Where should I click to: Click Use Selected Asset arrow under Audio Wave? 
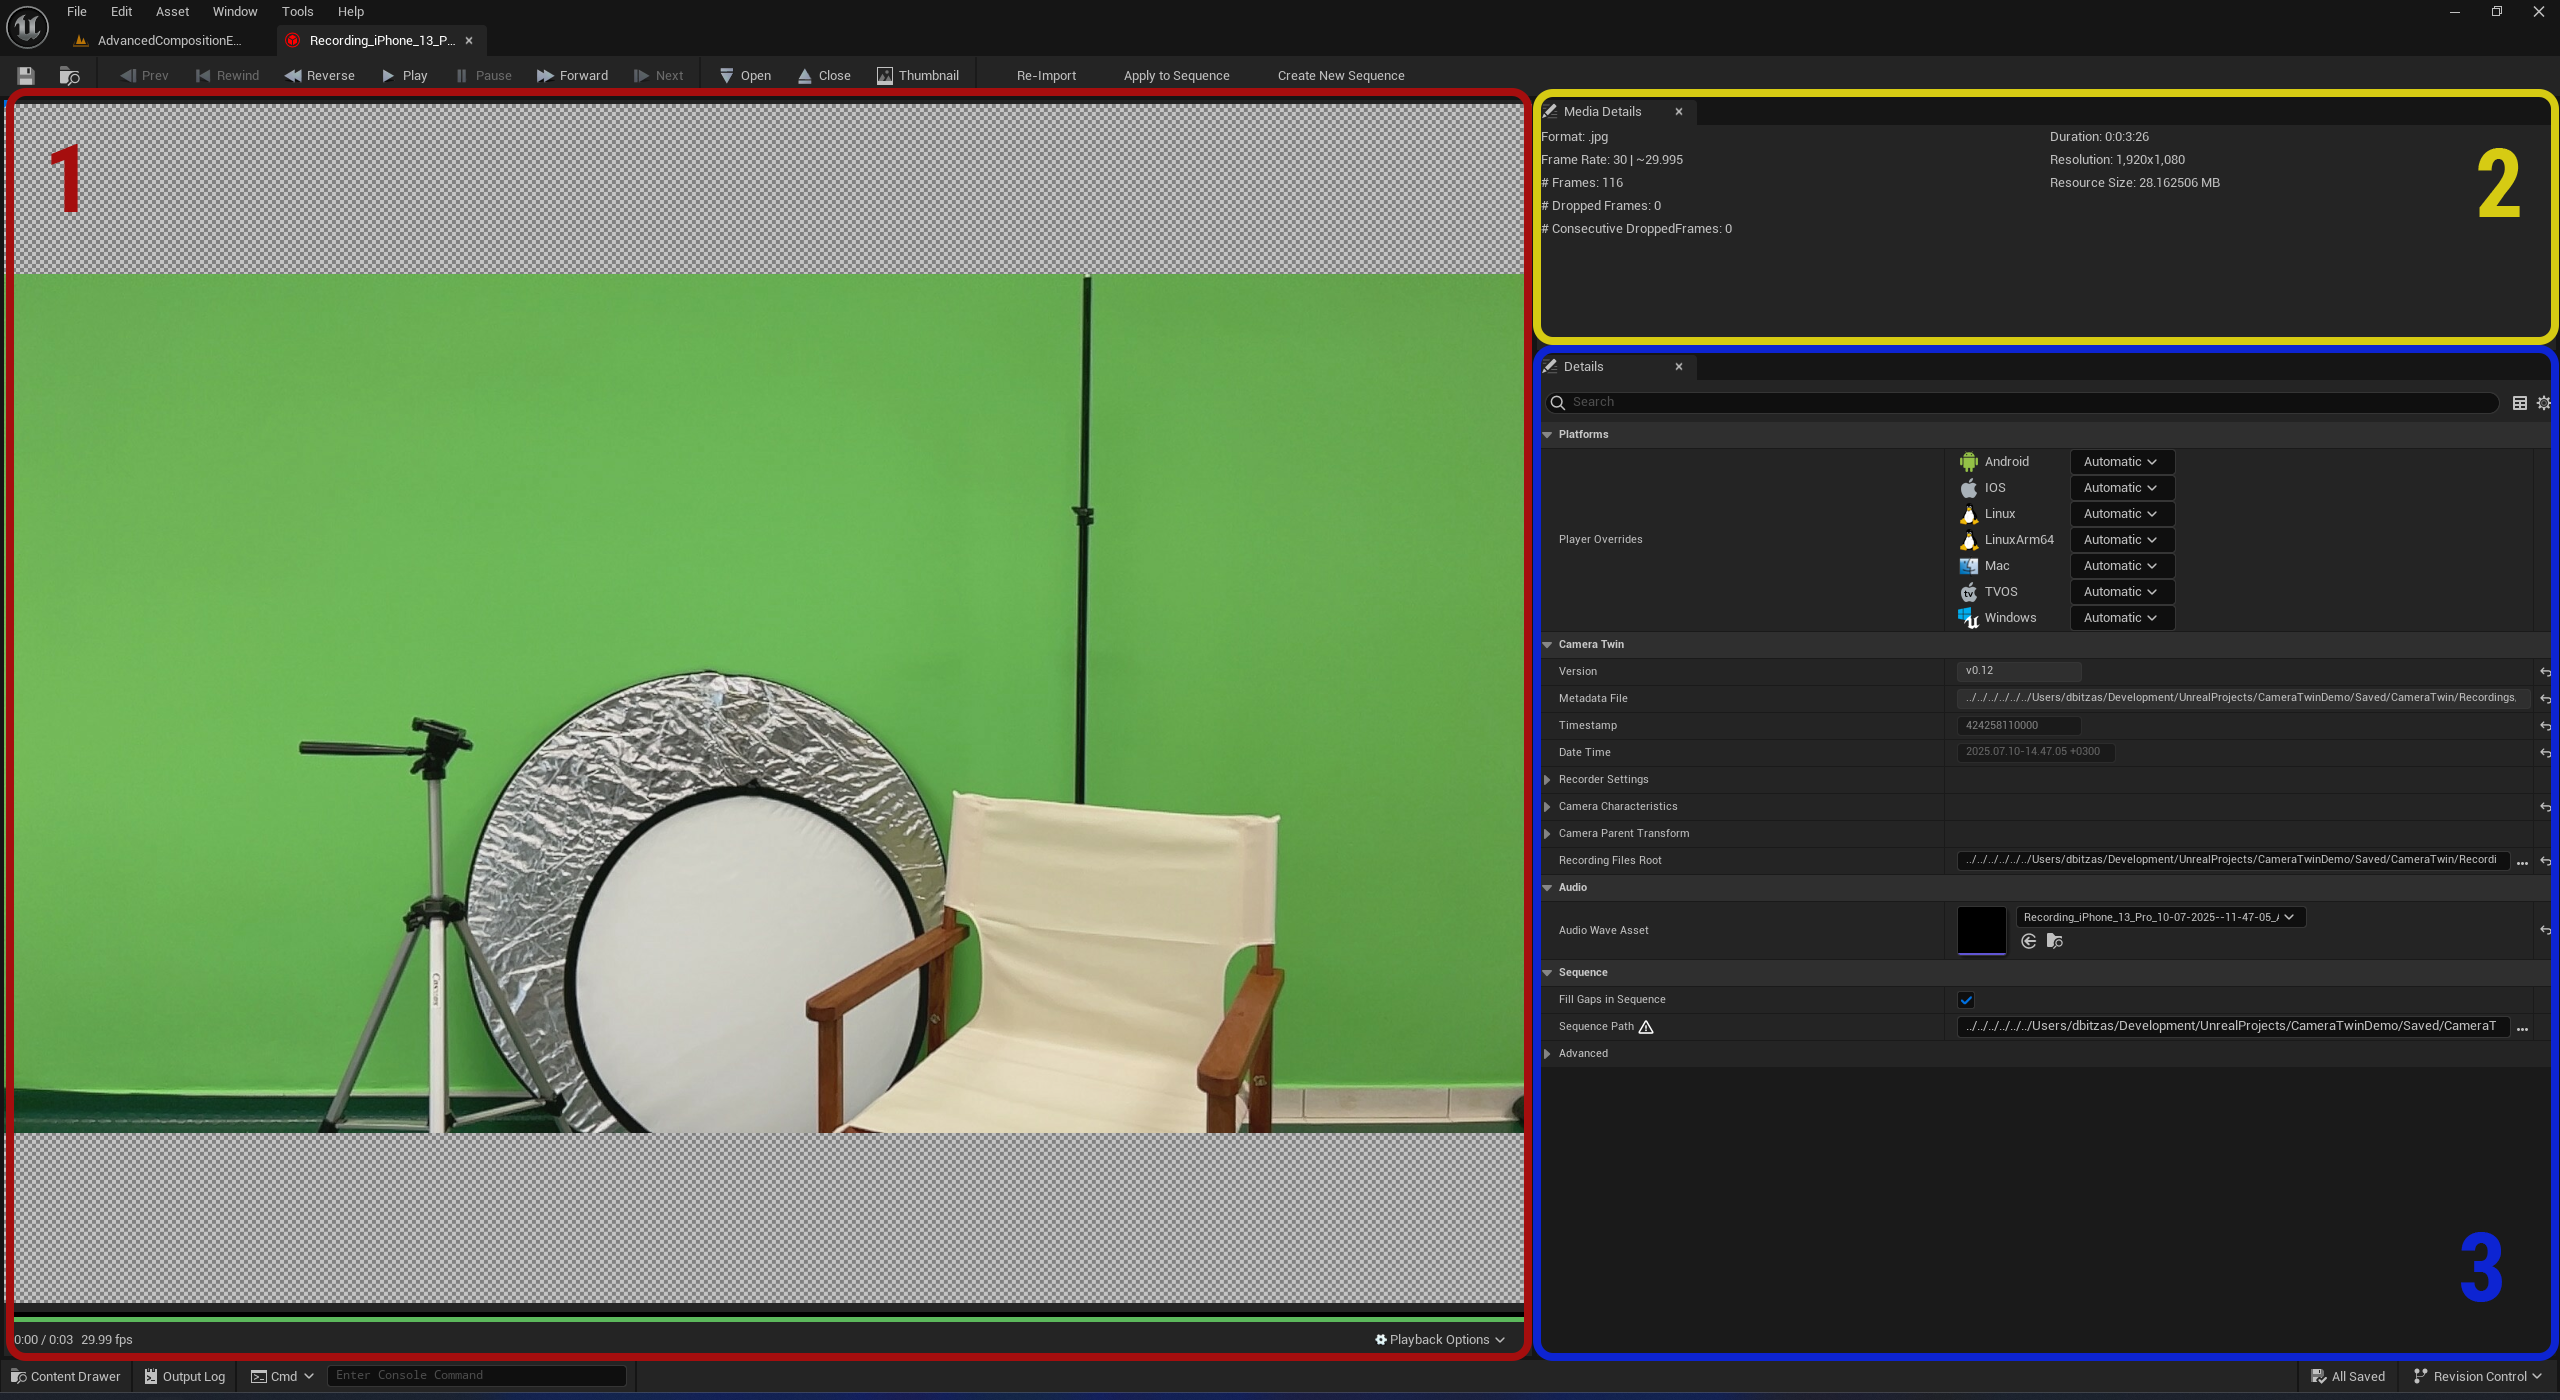pos(2028,941)
